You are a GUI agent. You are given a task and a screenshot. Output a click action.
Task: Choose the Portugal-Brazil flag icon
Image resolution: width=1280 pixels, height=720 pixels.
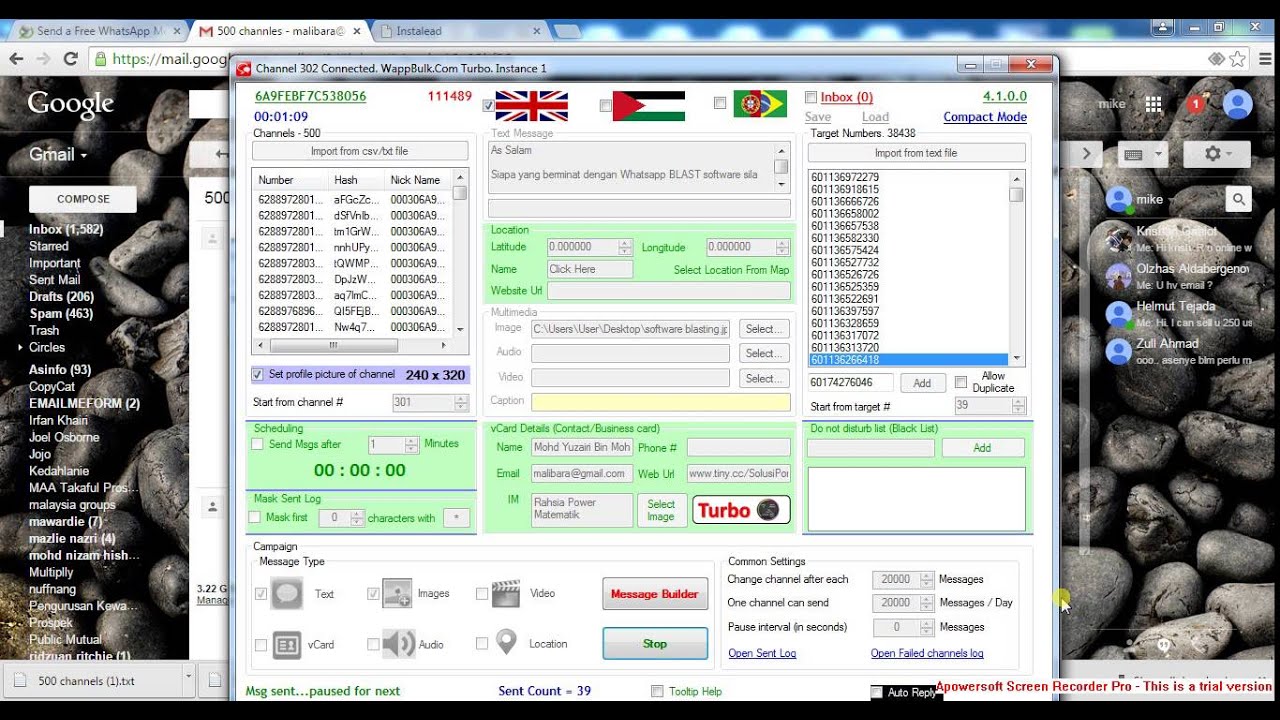(760, 104)
